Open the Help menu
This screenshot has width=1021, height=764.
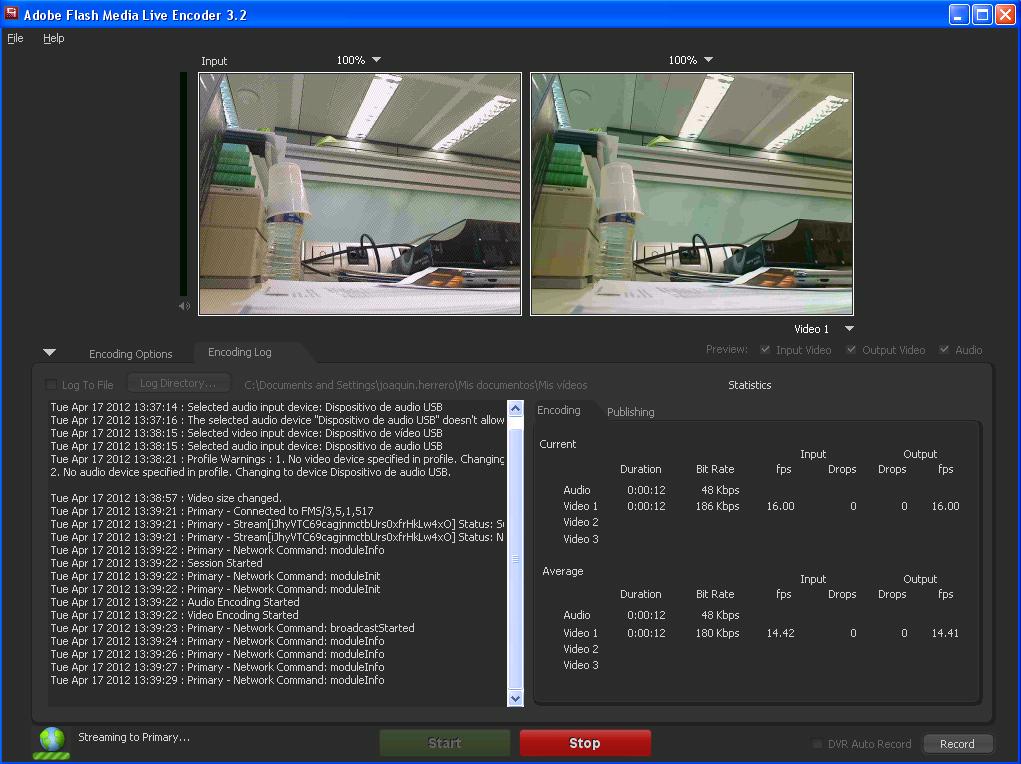point(53,38)
